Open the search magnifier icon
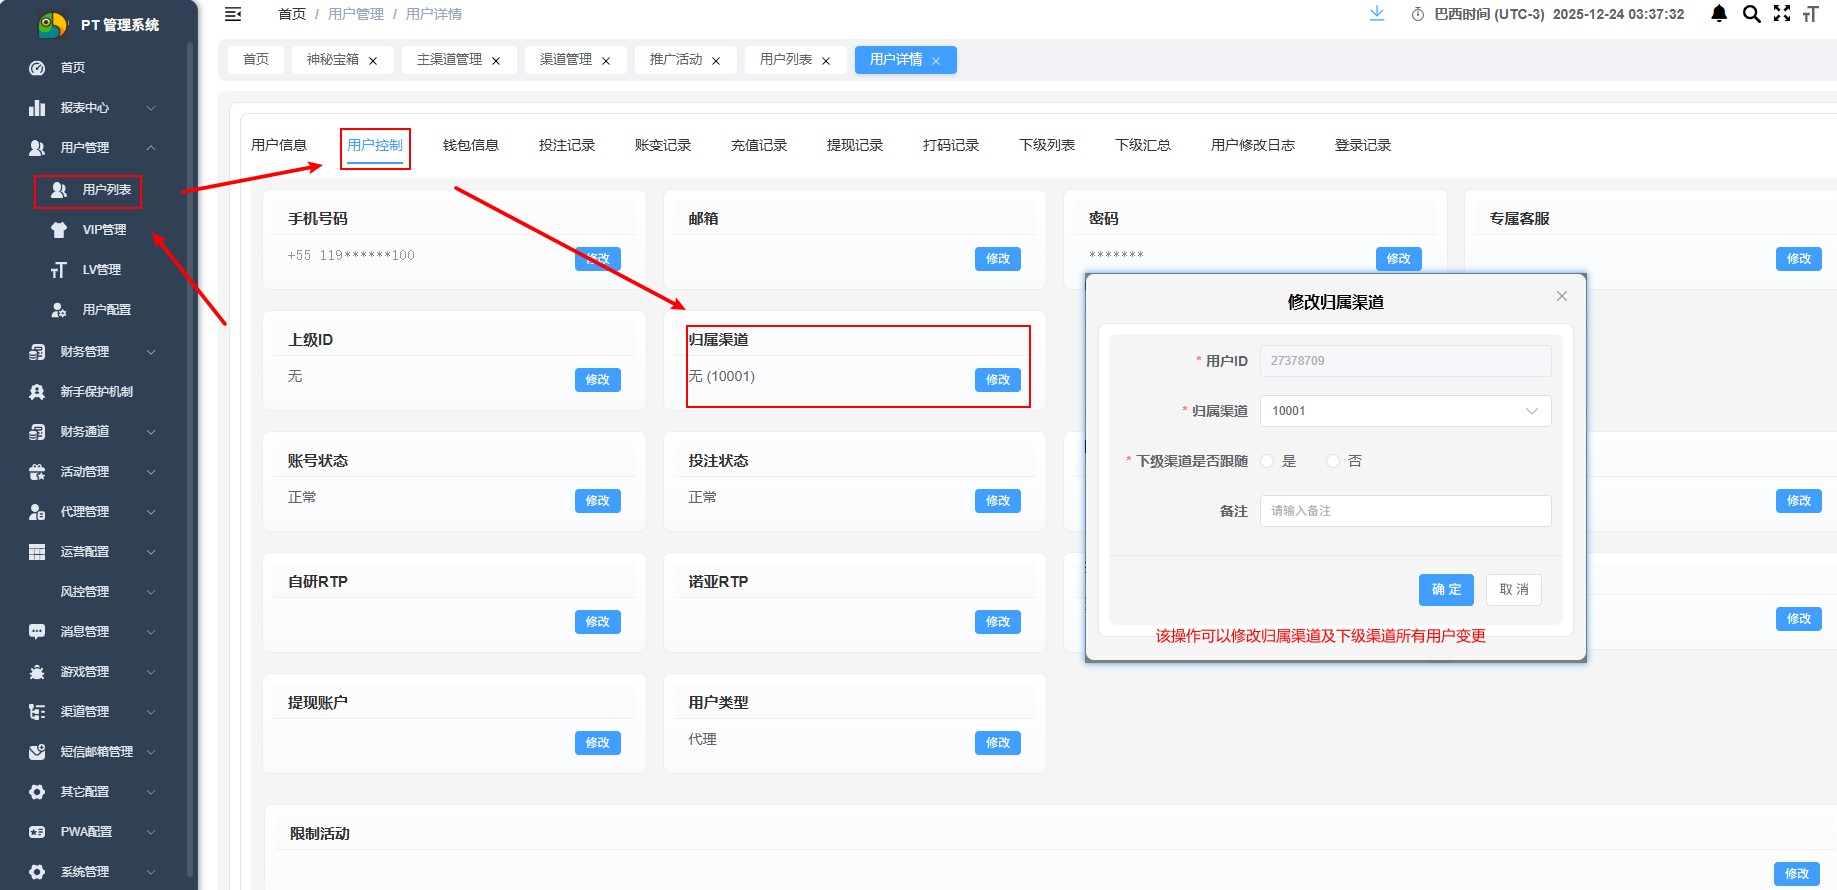1837x890 pixels. (x=1751, y=14)
